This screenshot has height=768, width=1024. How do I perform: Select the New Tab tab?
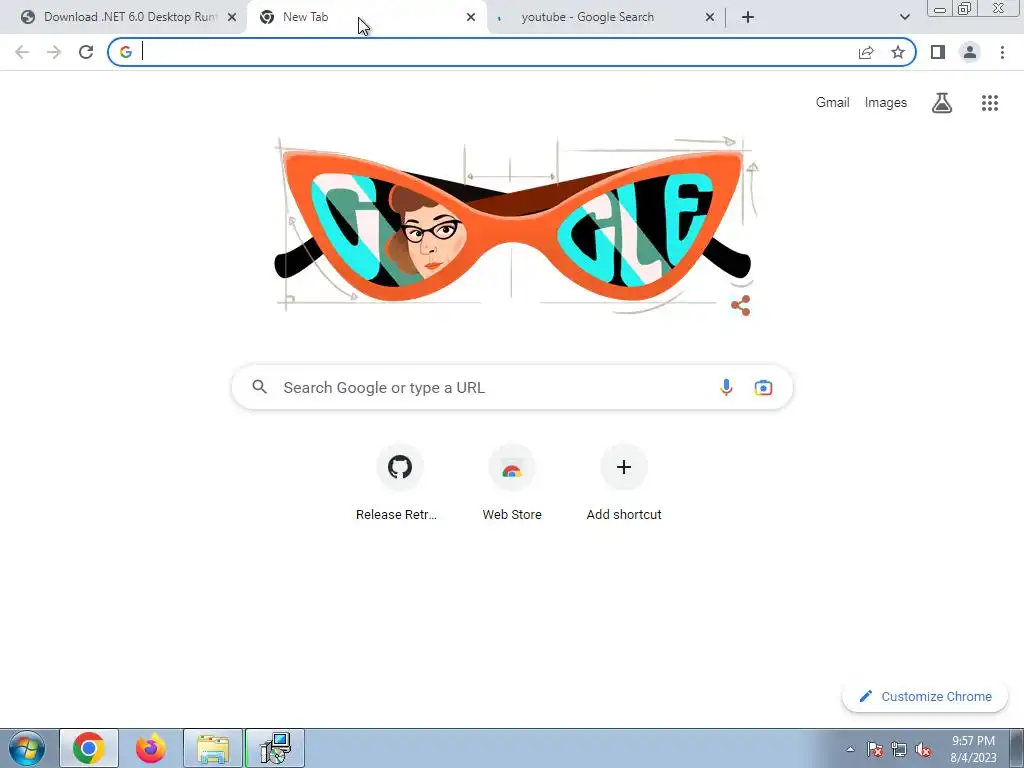coord(366,17)
